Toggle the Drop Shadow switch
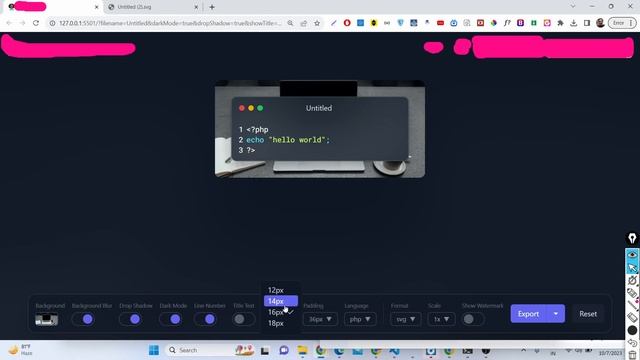The height and width of the screenshot is (360, 640). pyautogui.click(x=130, y=319)
